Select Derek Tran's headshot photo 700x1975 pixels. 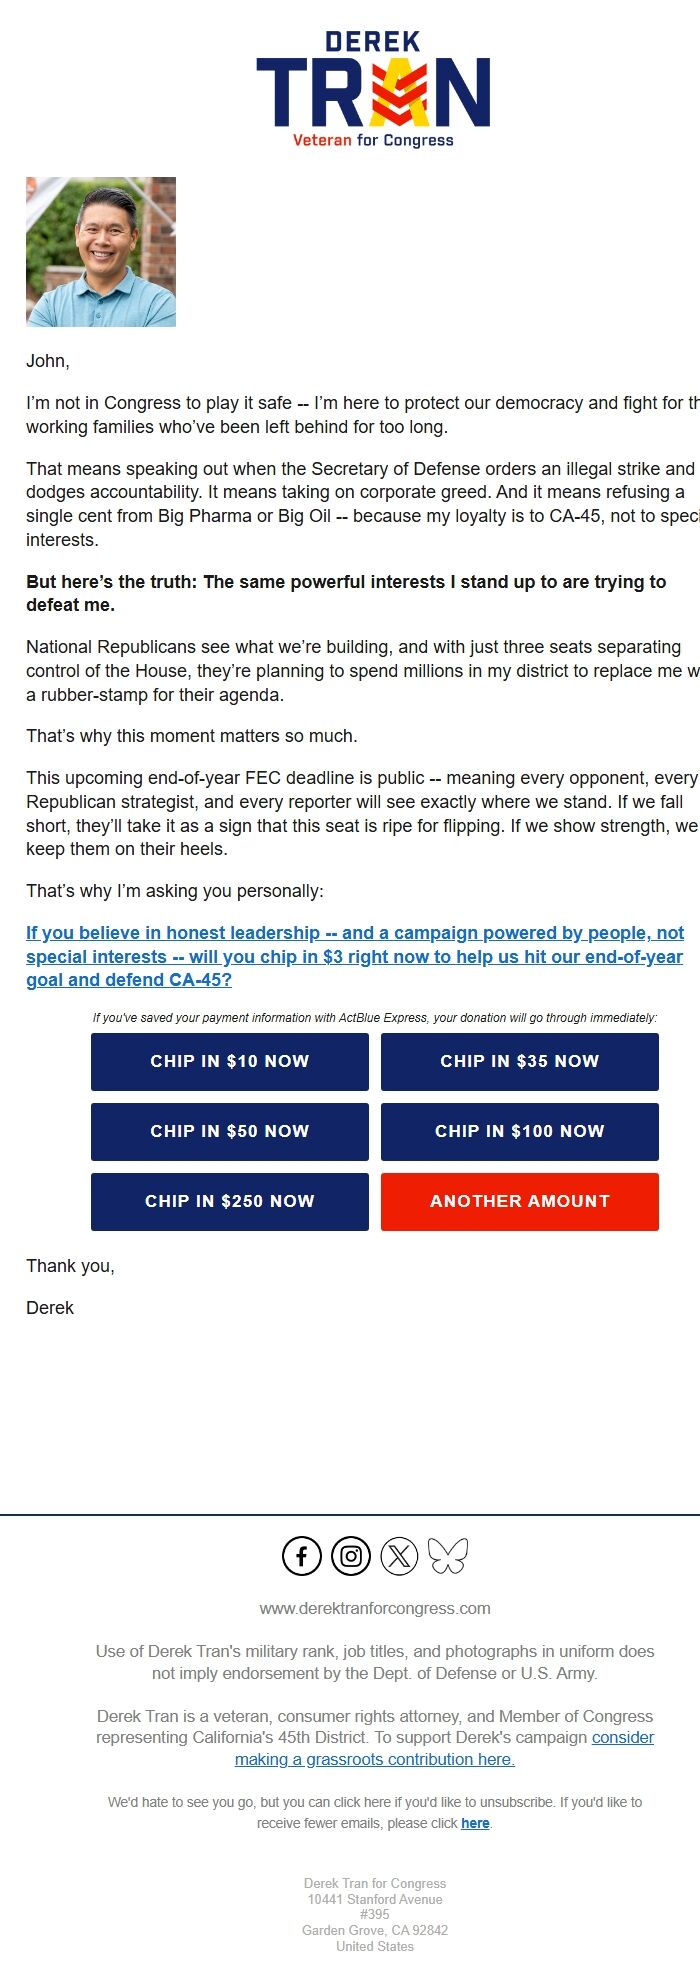(101, 251)
